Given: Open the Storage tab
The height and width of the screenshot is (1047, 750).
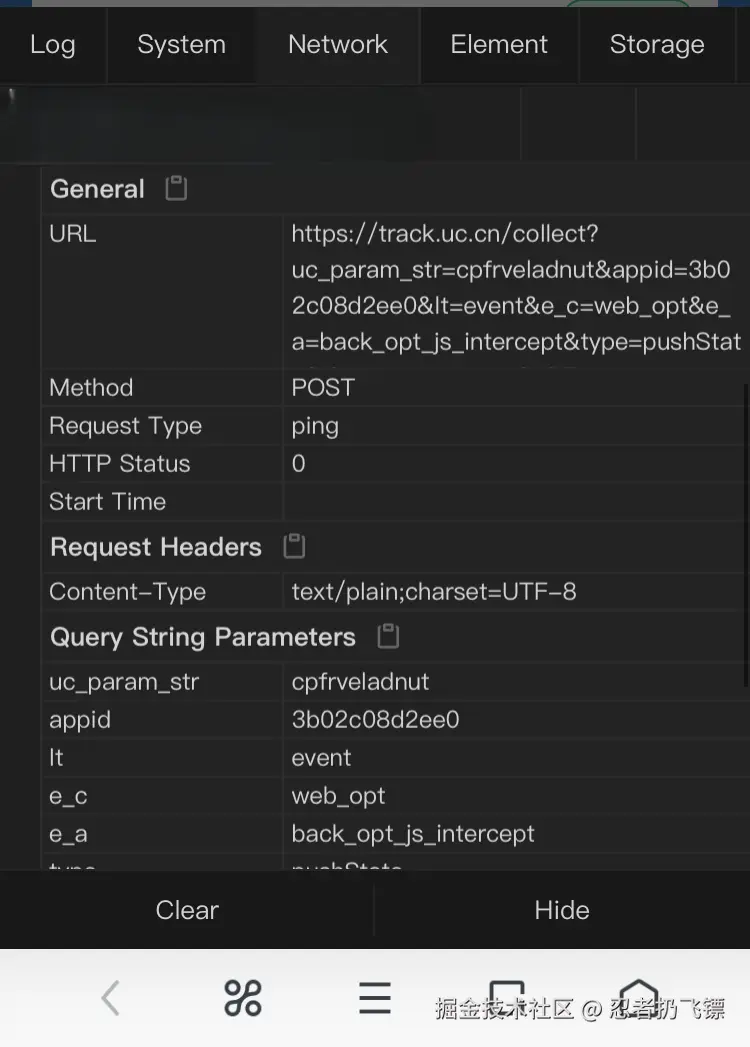Looking at the screenshot, I should pyautogui.click(x=657, y=45).
